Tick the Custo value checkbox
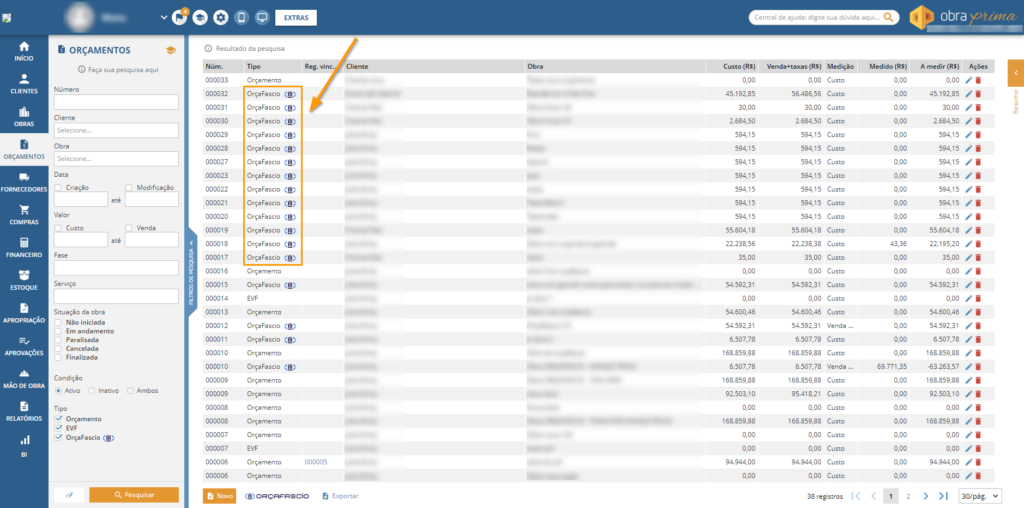The image size is (1024, 508). pos(59,228)
